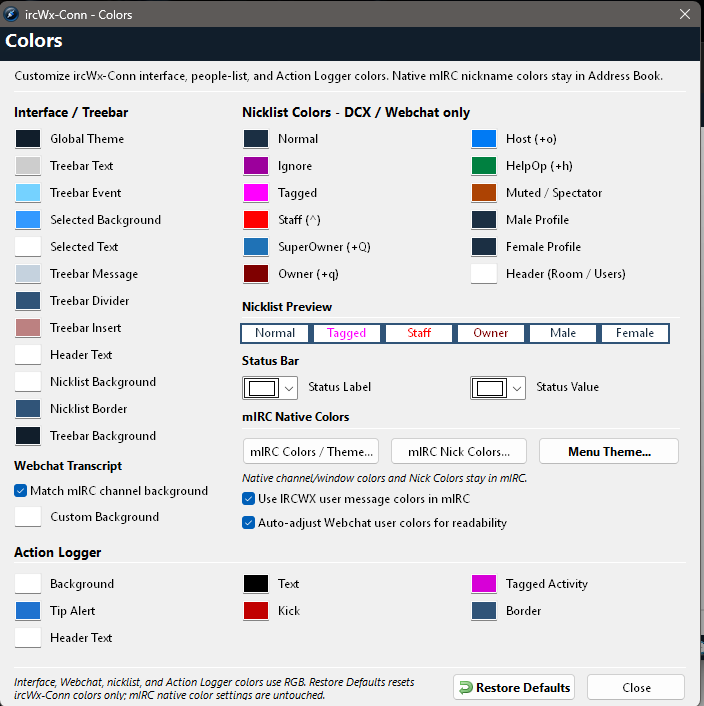Change the Action Logger Border swatch
Viewport: 704px width, 706px height.
click(x=484, y=611)
